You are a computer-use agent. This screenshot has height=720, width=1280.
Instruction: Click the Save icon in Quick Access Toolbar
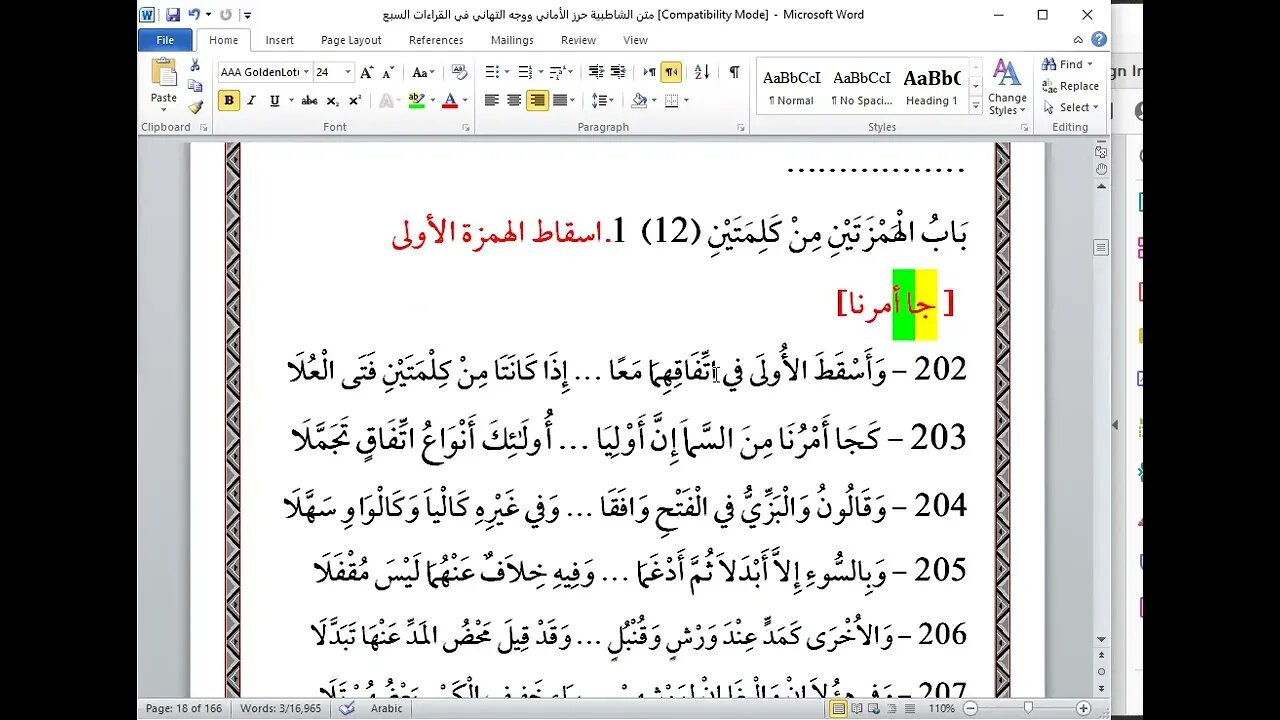click(173, 15)
